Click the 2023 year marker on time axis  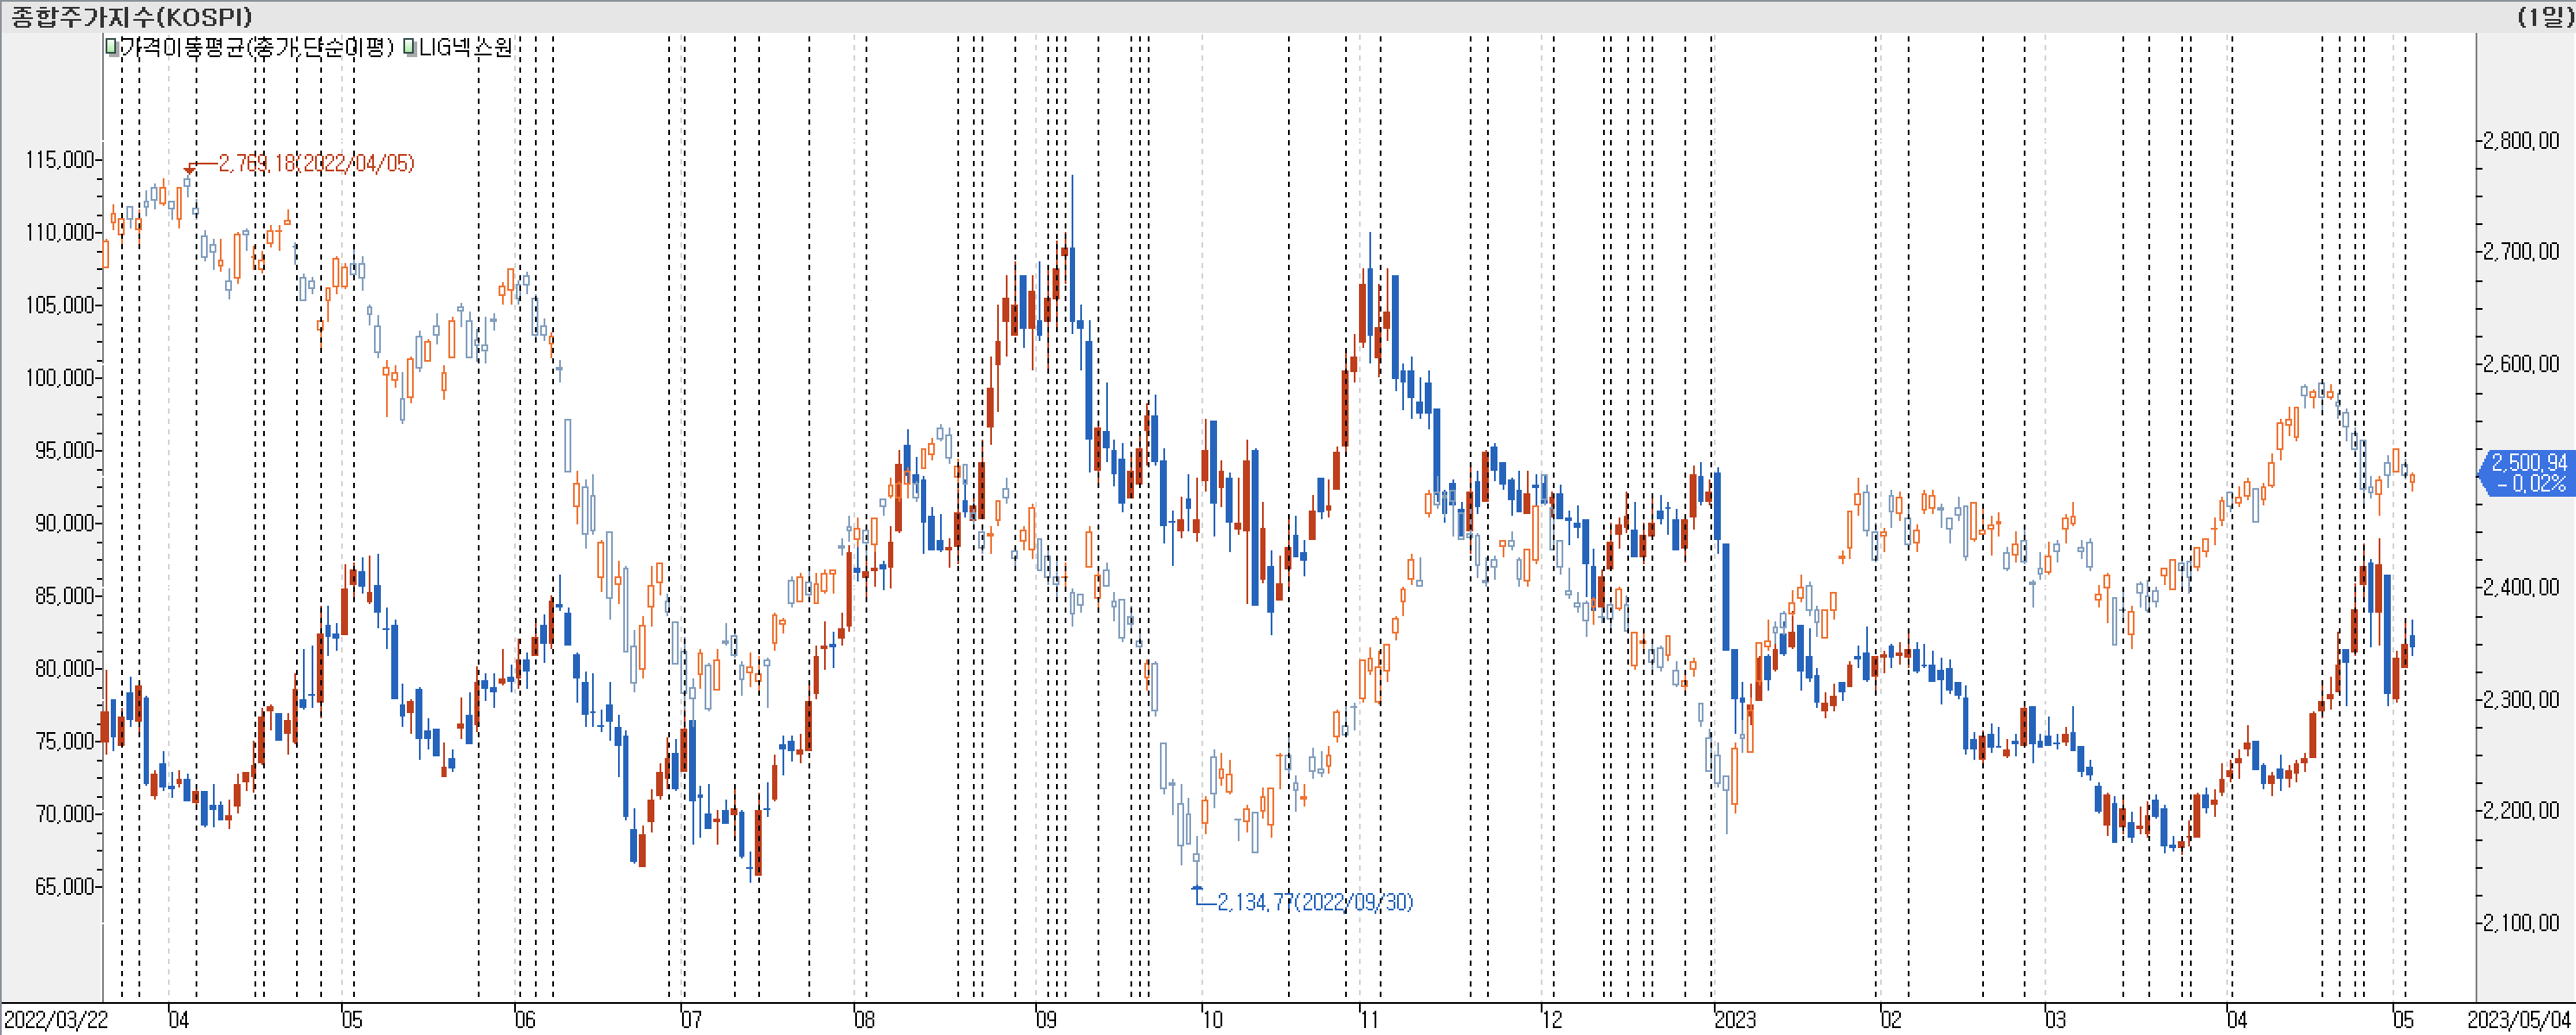coord(1734,1020)
